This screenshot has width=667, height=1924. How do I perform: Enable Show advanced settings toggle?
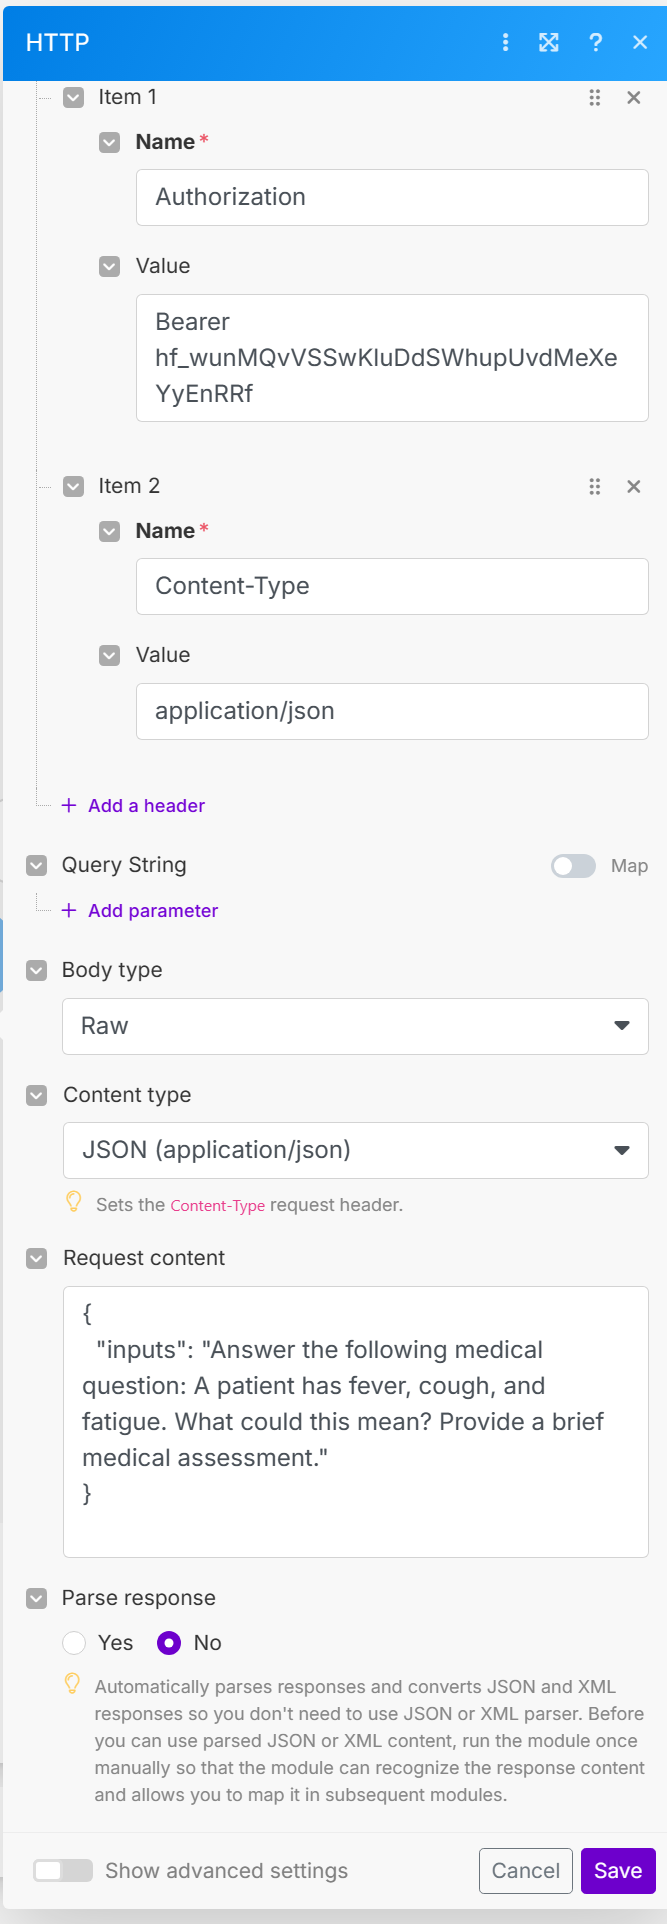[x=63, y=1870]
